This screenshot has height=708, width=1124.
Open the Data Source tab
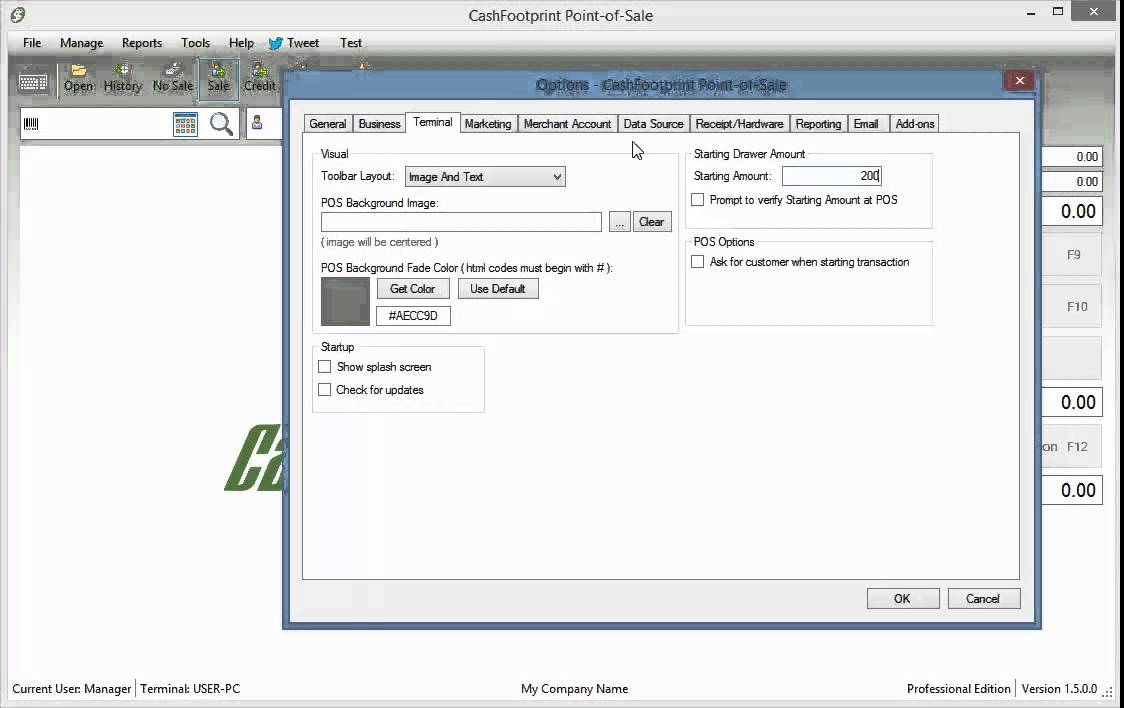pos(653,124)
